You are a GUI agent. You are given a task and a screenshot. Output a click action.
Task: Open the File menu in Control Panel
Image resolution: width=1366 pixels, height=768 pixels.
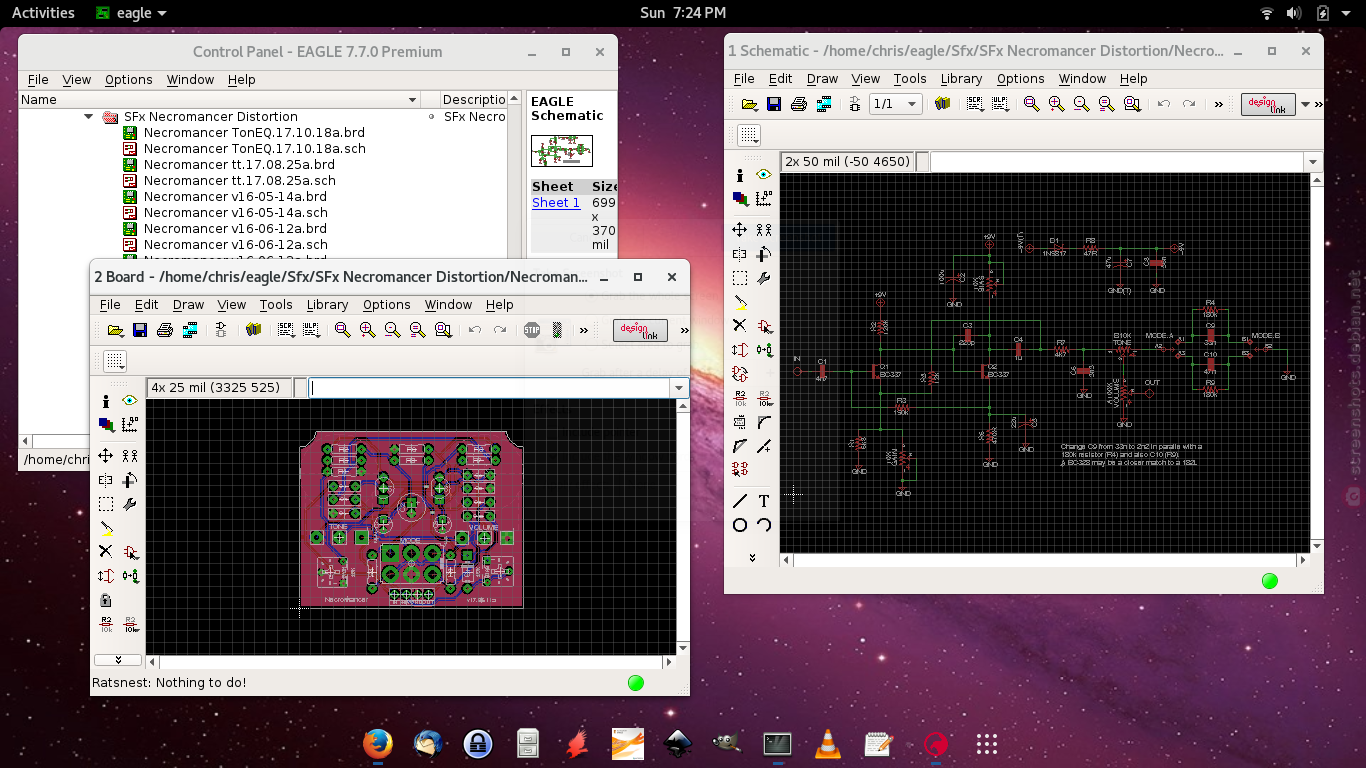click(38, 79)
